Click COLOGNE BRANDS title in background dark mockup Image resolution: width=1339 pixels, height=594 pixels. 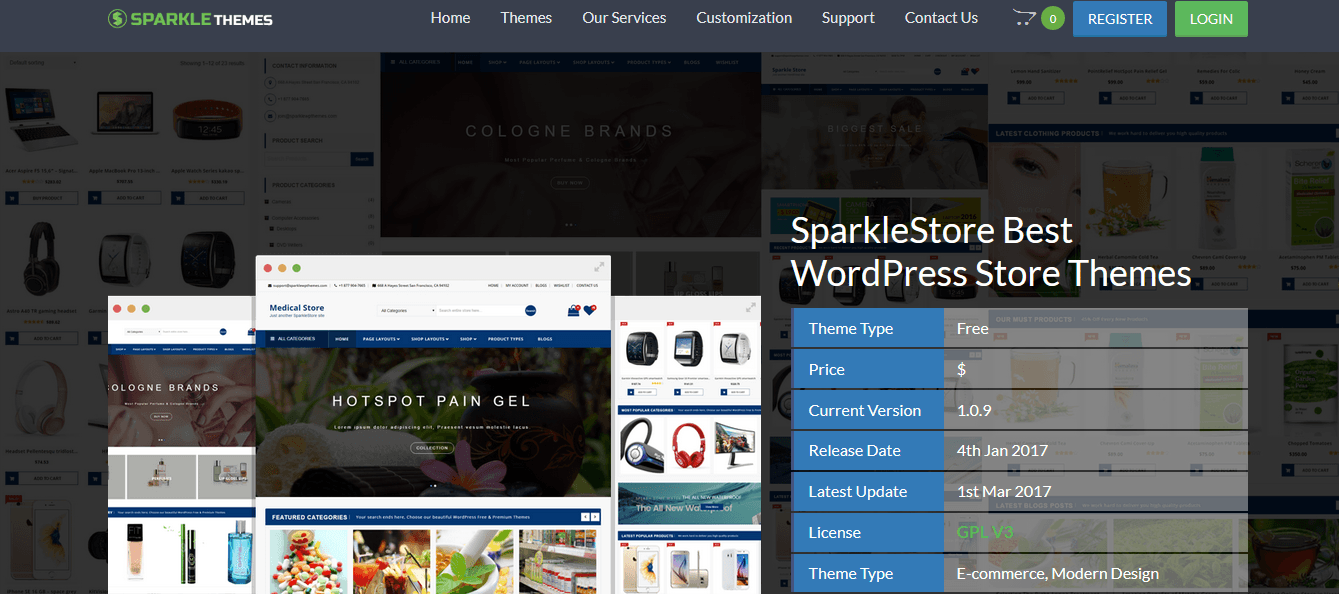pos(570,131)
